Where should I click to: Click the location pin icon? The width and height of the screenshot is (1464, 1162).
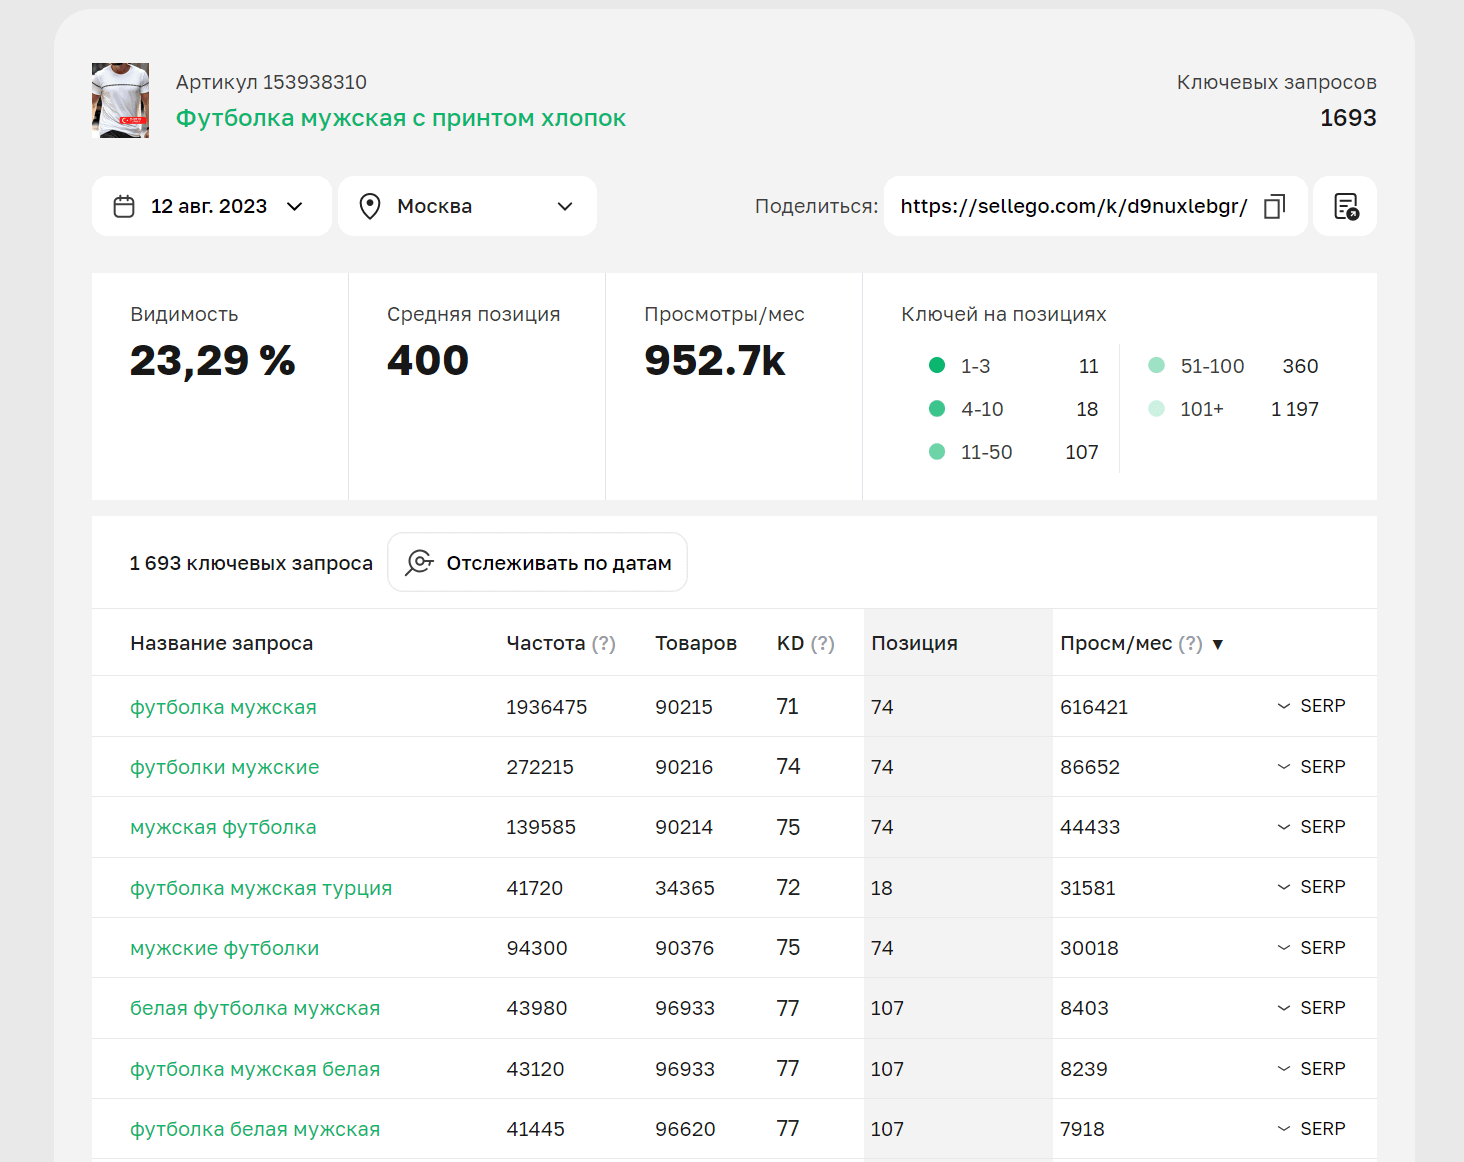370,207
